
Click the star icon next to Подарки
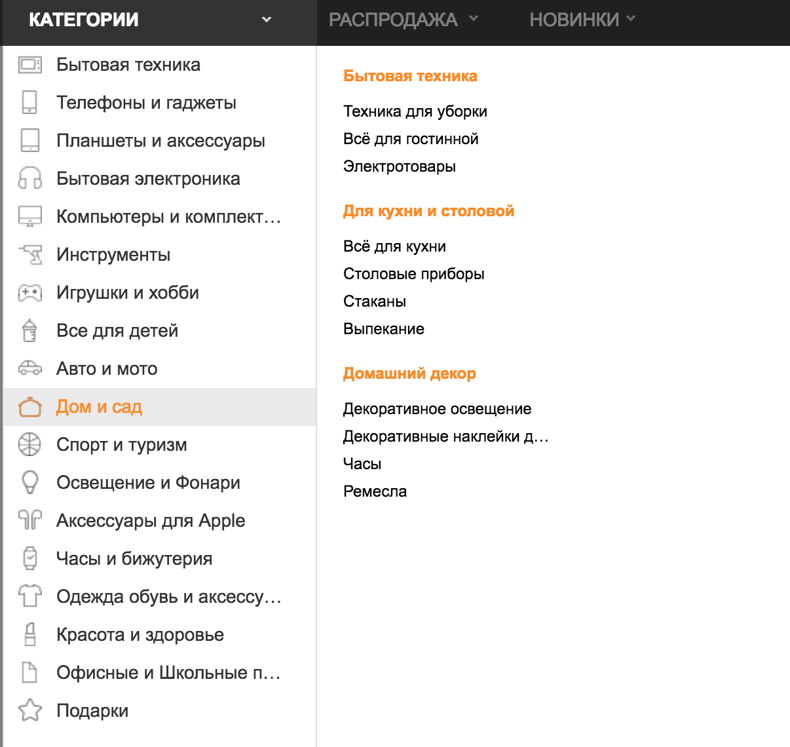(30, 711)
